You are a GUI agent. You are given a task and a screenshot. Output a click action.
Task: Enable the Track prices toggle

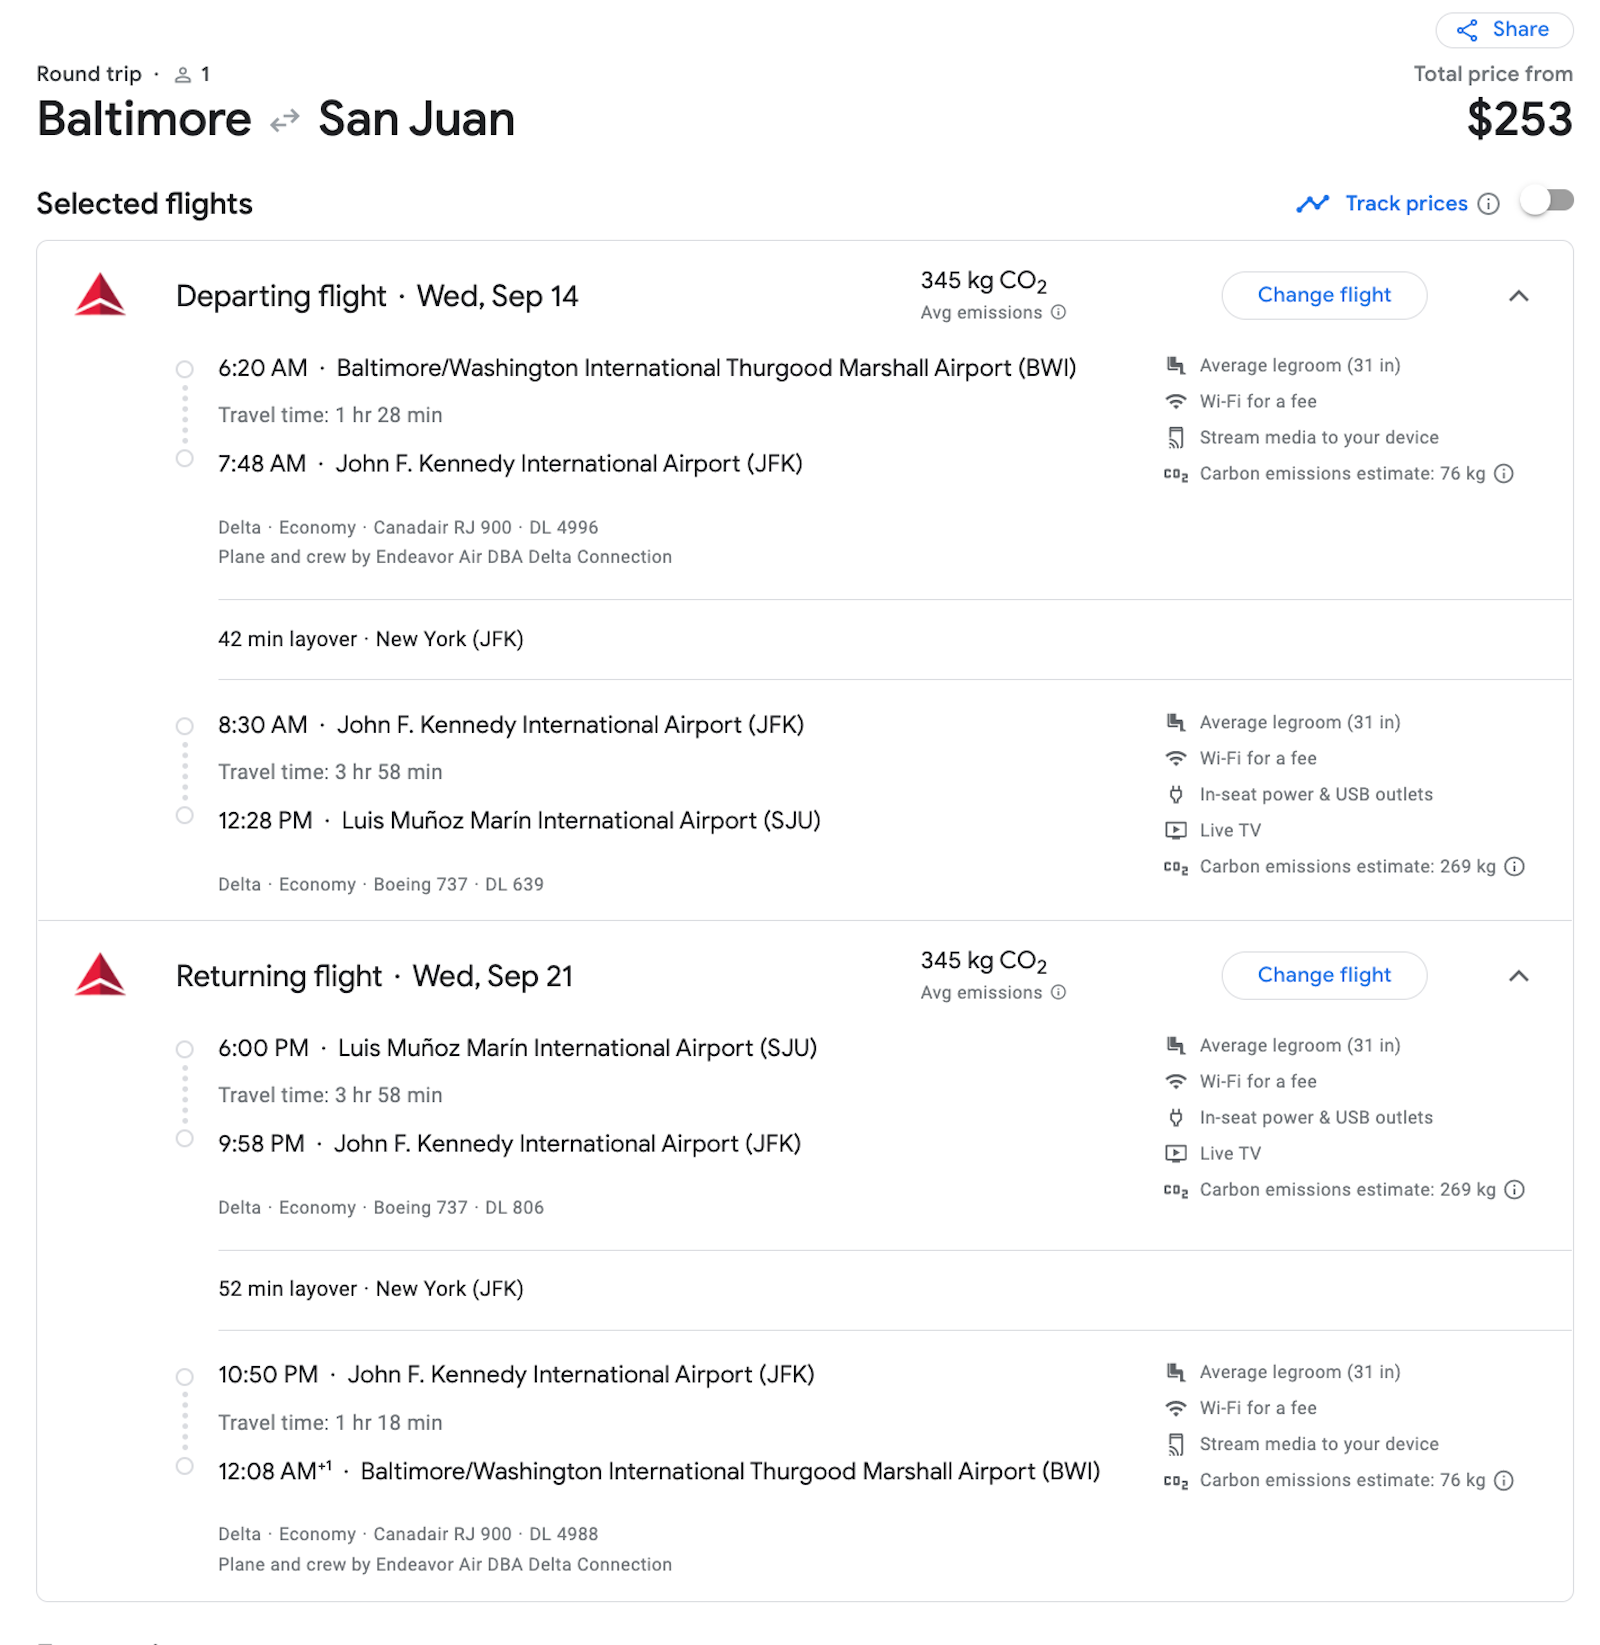click(x=1546, y=201)
